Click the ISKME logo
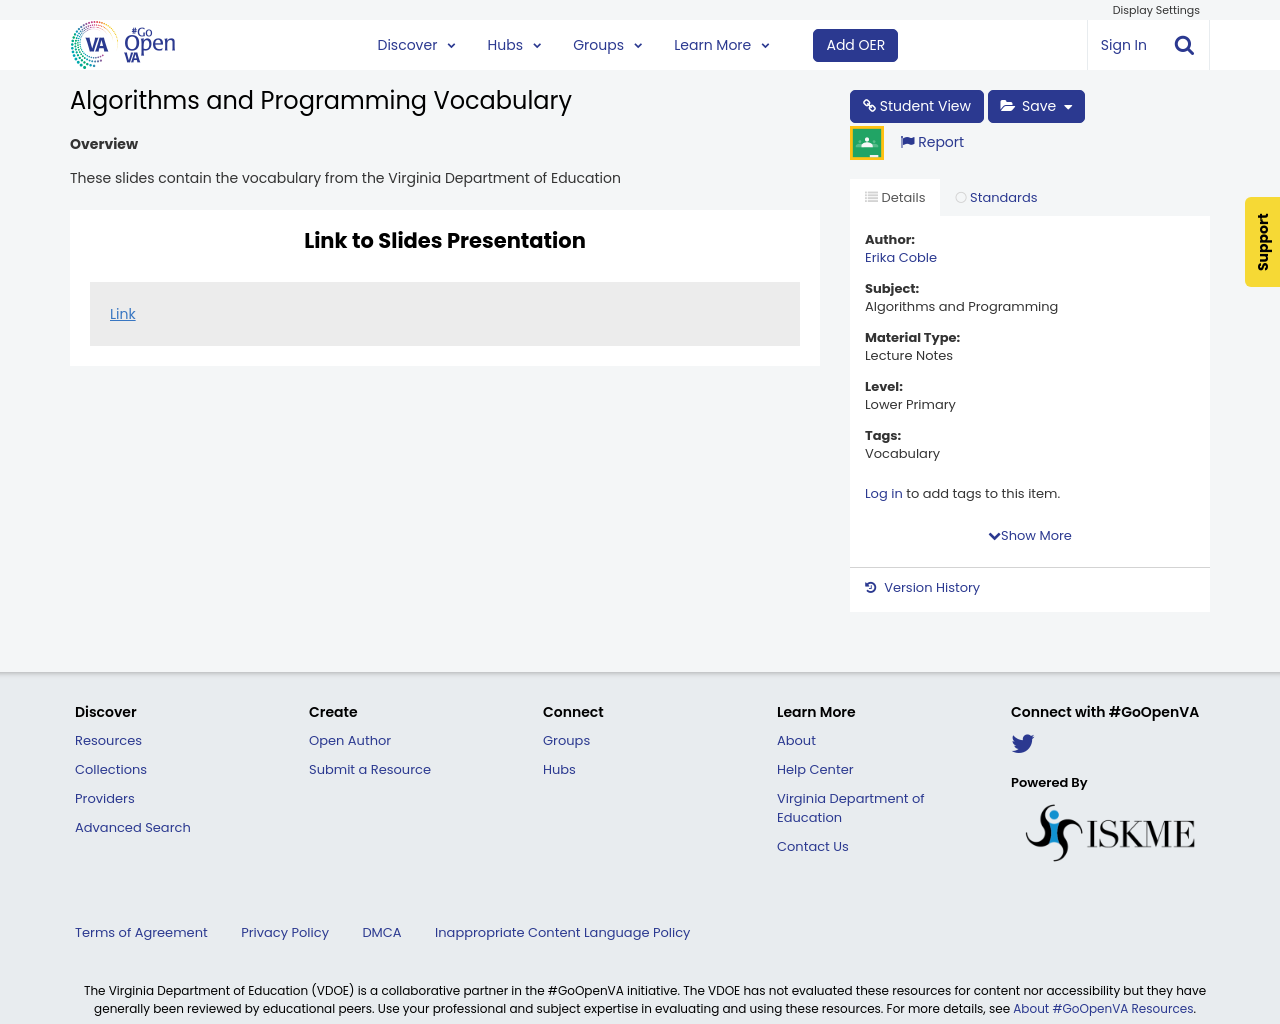 click(x=1109, y=831)
